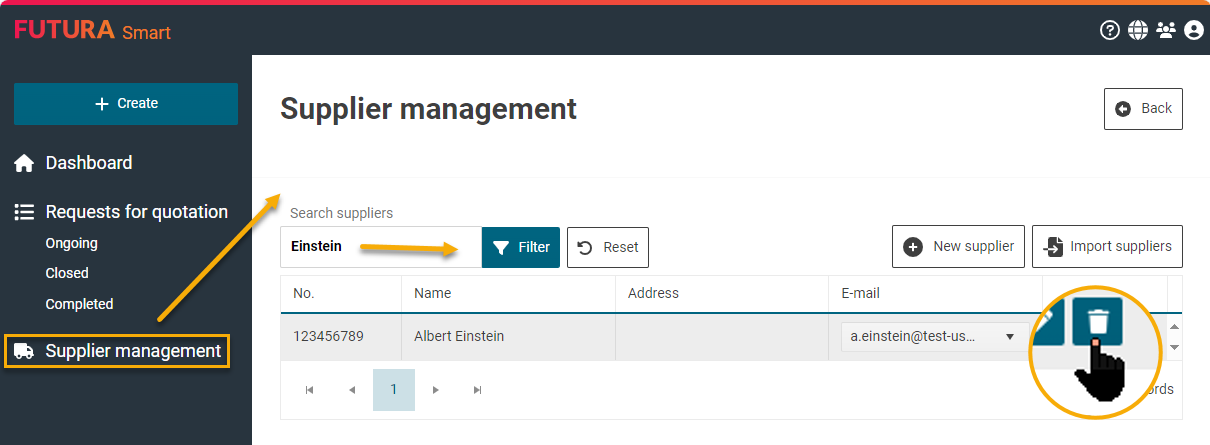Screen dimensions: 1210x445
Task: Open the user profile account icon
Action: 1193,31
